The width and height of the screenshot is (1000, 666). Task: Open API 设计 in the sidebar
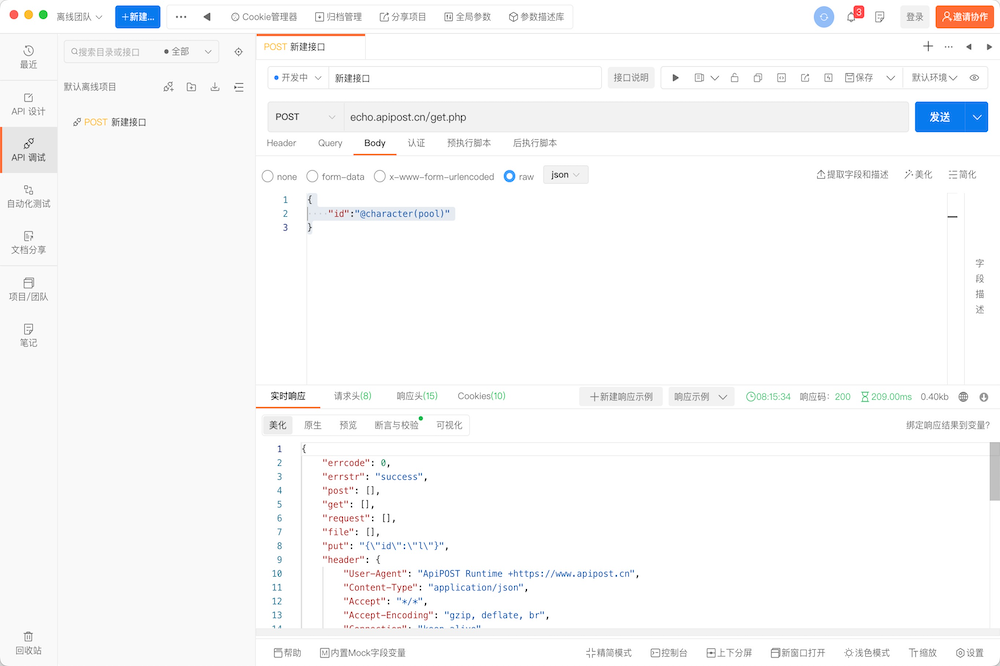(28, 104)
